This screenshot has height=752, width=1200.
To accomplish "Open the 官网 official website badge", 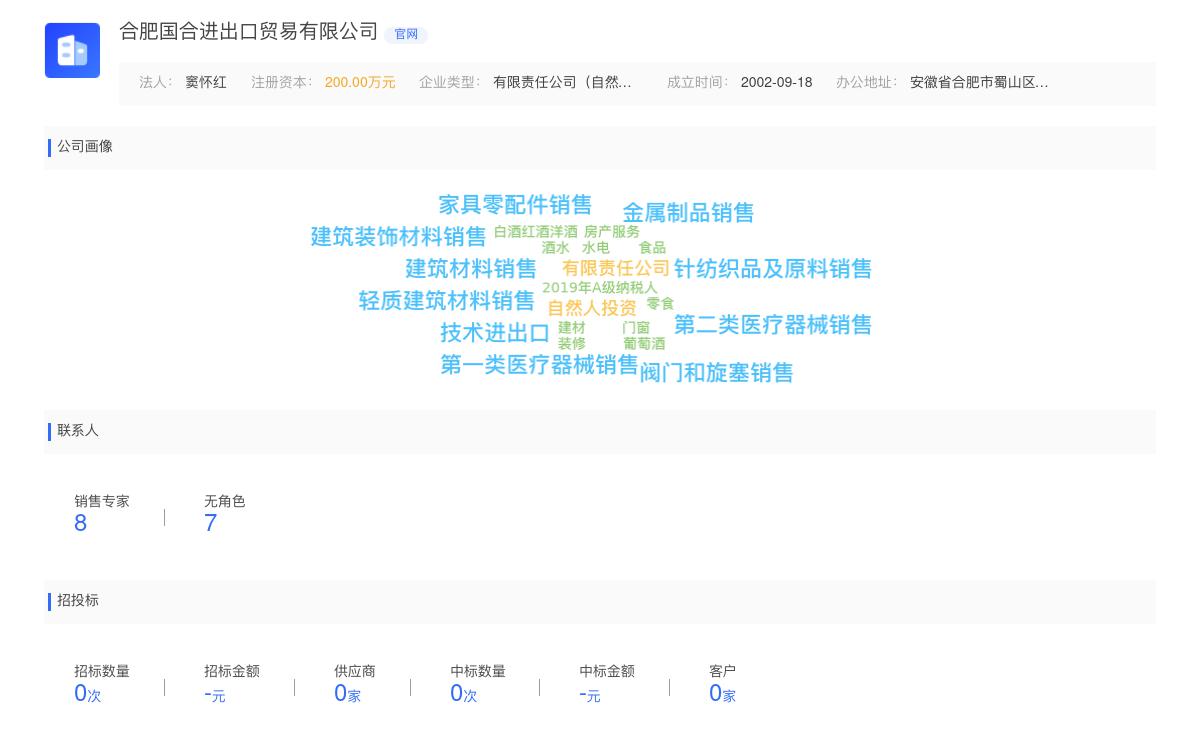I will 406,34.
